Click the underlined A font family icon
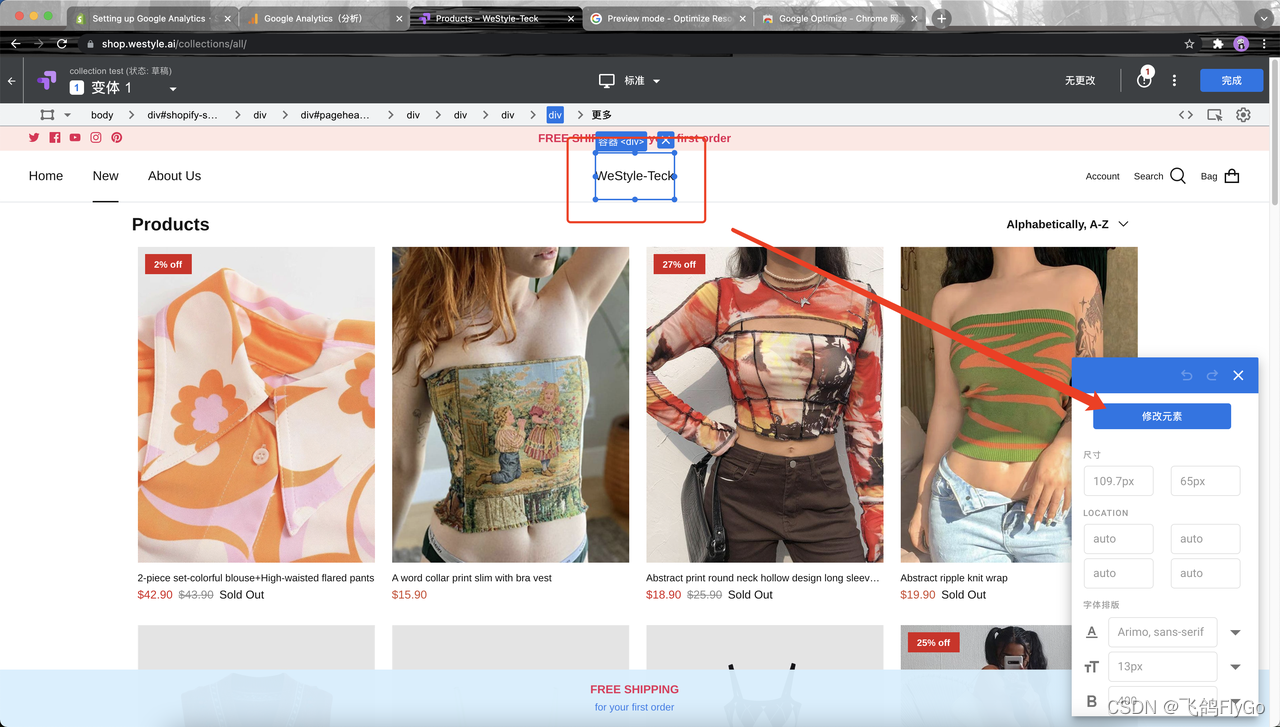1280x727 pixels. [1092, 632]
